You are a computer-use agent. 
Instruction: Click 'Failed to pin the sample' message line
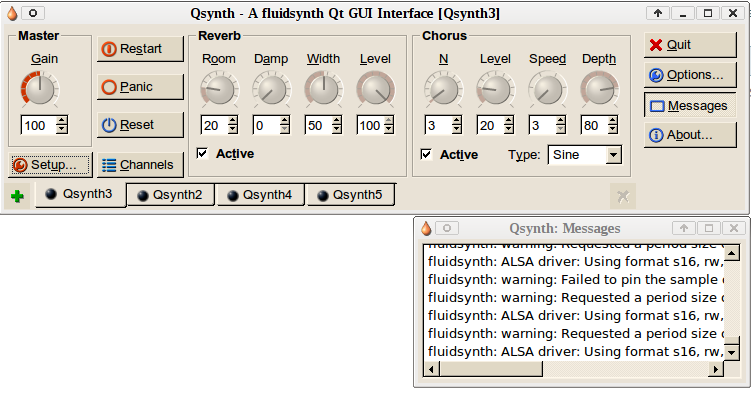[576, 280]
